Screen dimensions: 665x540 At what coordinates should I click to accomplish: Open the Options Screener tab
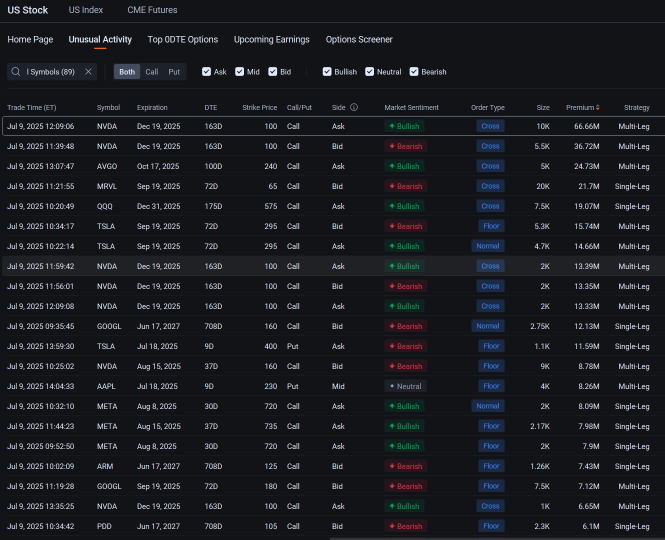click(x=359, y=39)
